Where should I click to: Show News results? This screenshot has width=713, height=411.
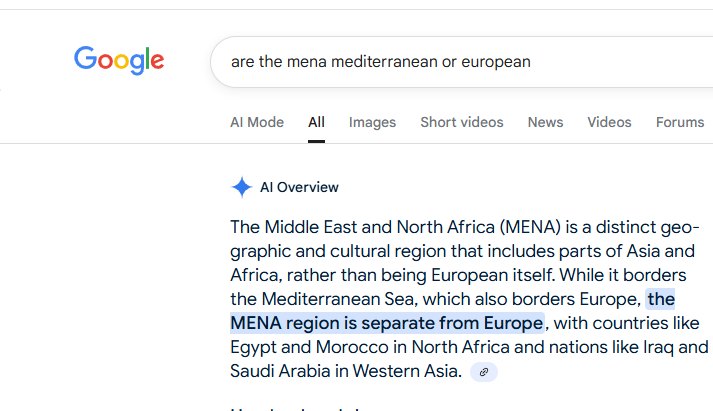tap(545, 122)
